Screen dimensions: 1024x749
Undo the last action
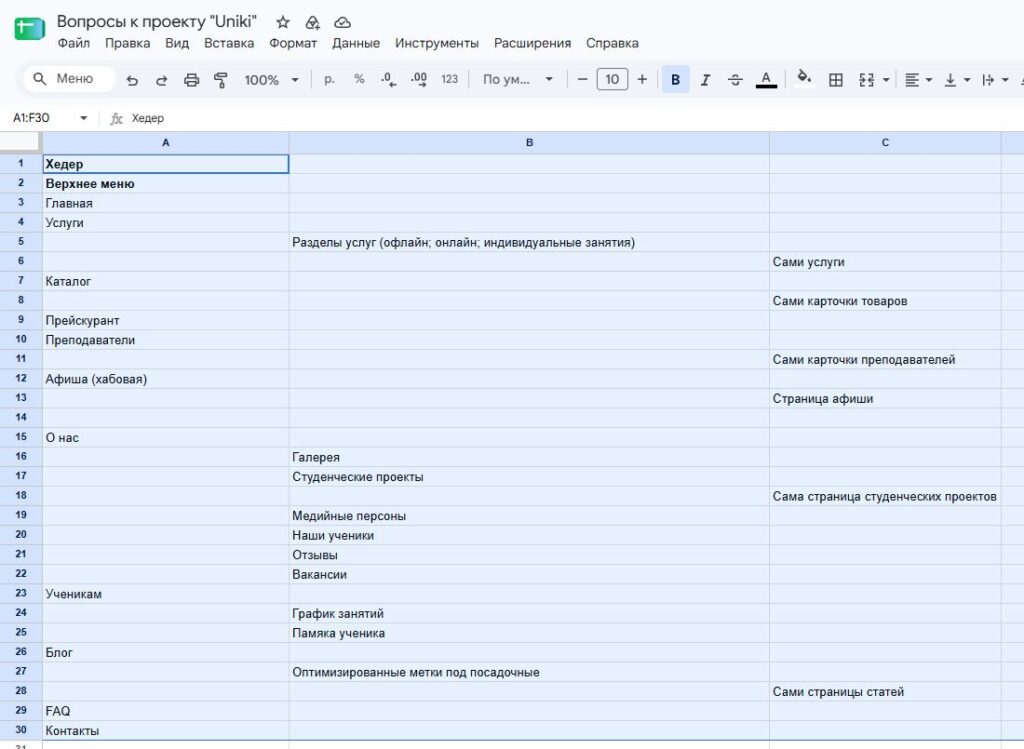133,80
